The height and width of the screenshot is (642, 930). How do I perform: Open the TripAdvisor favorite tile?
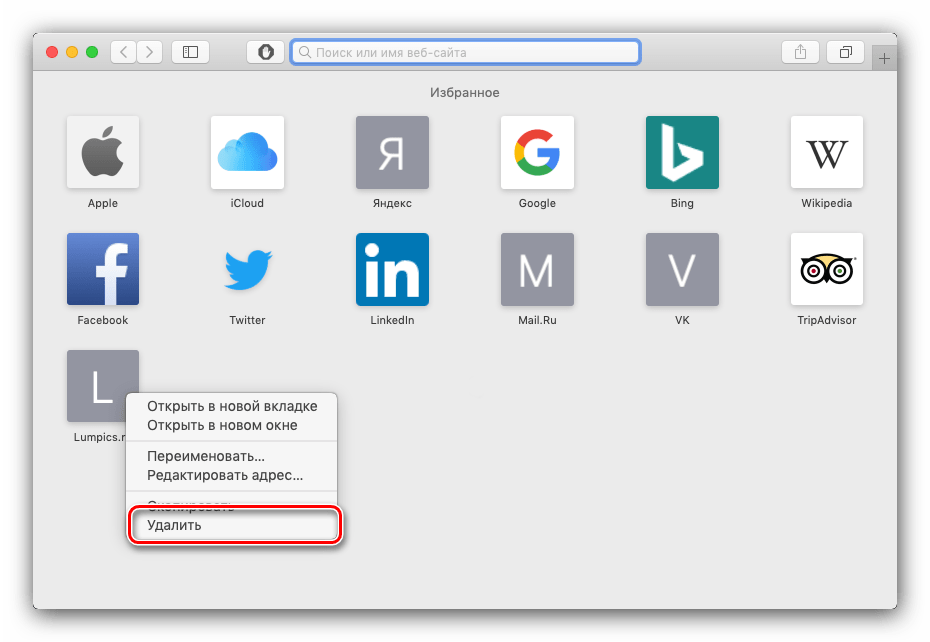tap(827, 270)
